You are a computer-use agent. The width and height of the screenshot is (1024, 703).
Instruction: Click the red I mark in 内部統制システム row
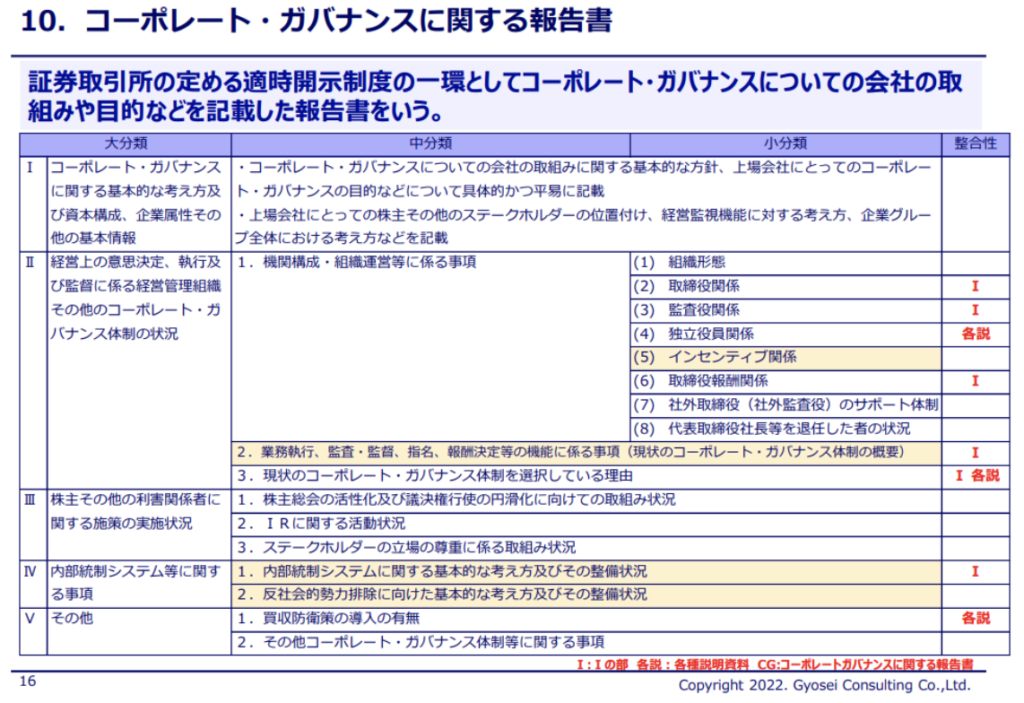(975, 572)
